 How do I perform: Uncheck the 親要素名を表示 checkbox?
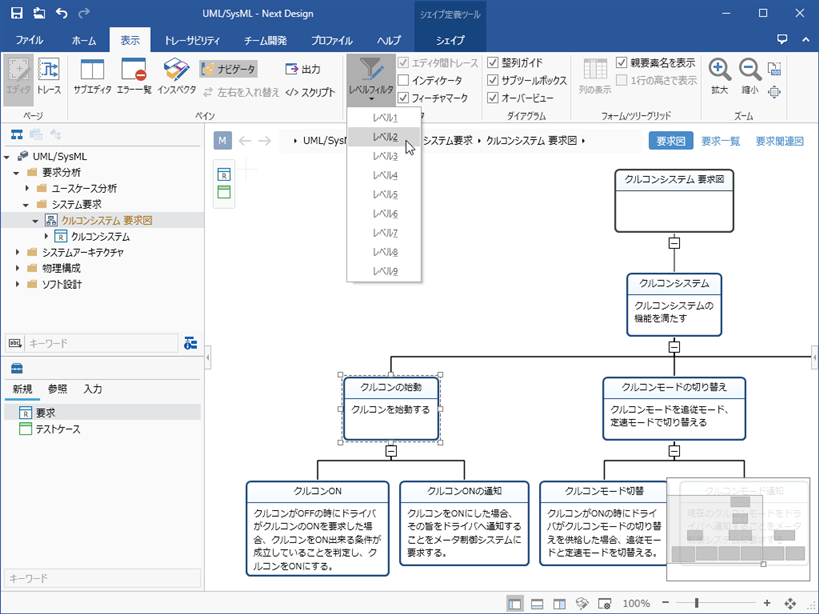click(x=622, y=63)
